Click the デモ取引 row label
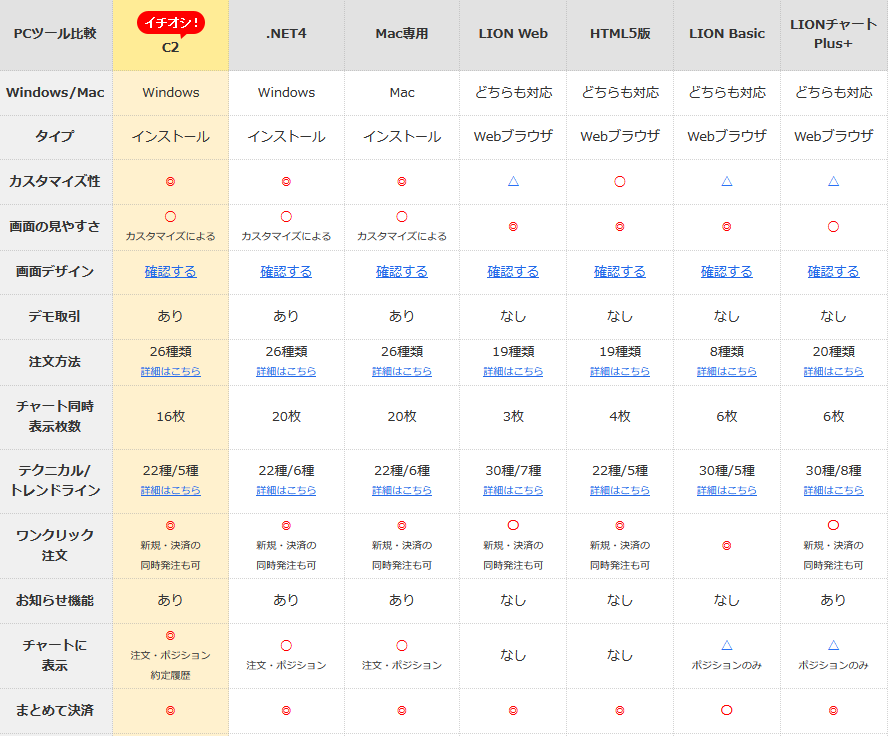The width and height of the screenshot is (888, 736). tap(55, 316)
